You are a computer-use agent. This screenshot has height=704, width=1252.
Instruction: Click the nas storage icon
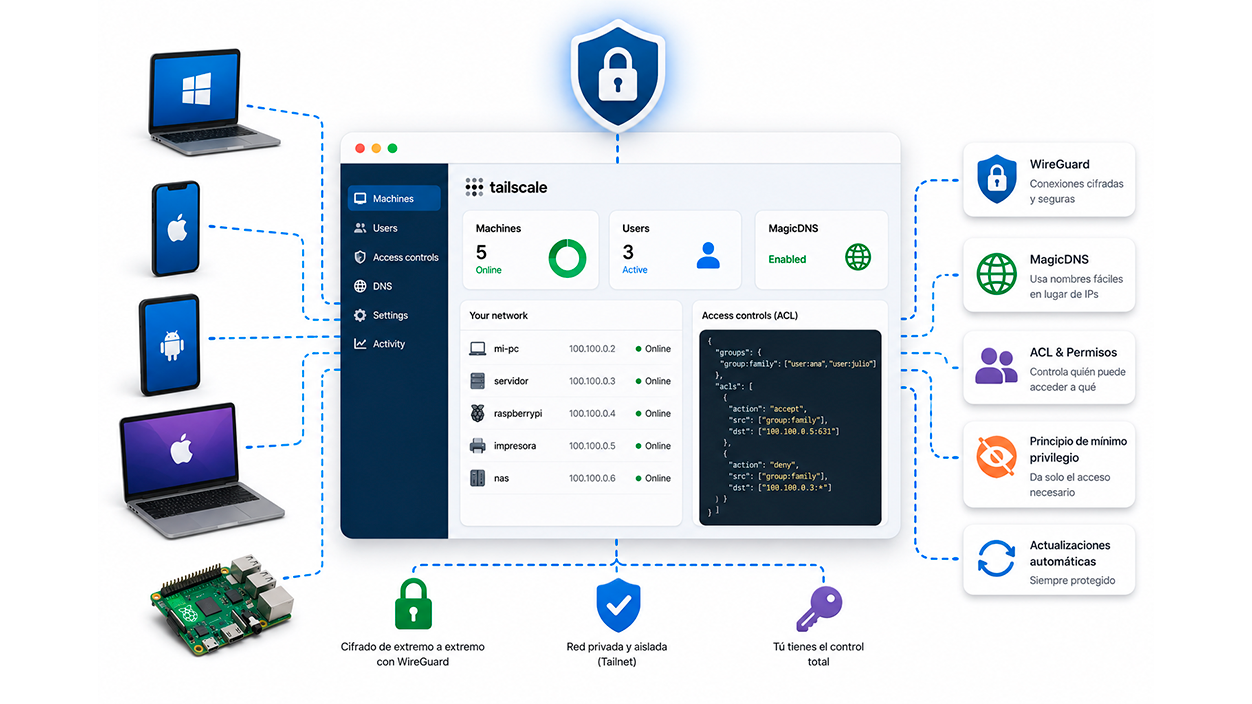point(478,478)
